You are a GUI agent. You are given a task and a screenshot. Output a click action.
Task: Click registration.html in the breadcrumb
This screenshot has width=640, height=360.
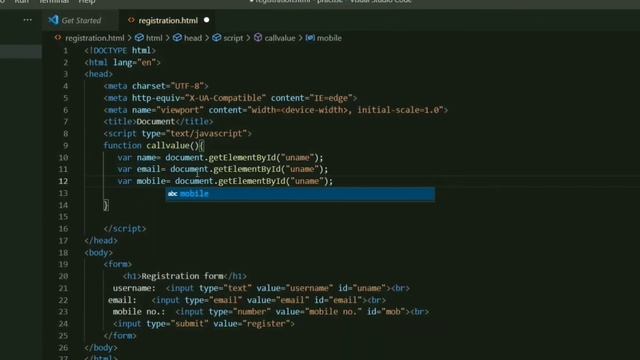click(x=95, y=38)
